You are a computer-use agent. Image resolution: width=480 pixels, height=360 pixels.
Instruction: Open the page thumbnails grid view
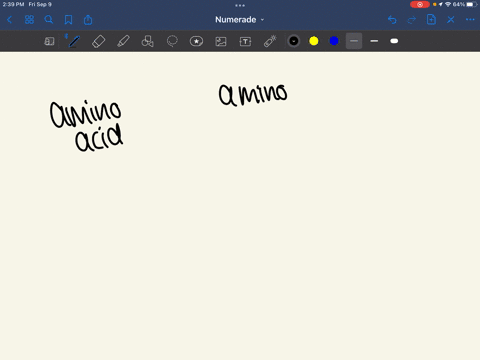pos(29,20)
